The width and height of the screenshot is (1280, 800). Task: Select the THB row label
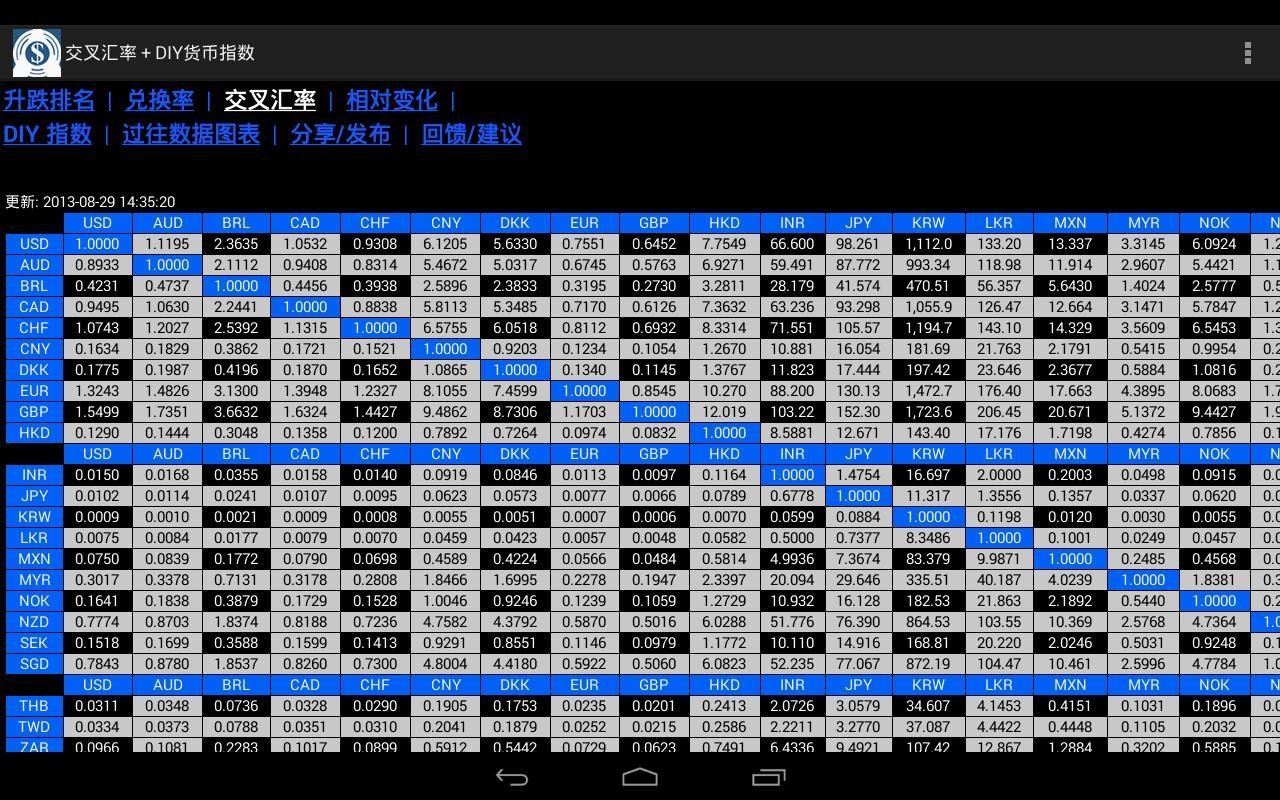pyautogui.click(x=33, y=706)
